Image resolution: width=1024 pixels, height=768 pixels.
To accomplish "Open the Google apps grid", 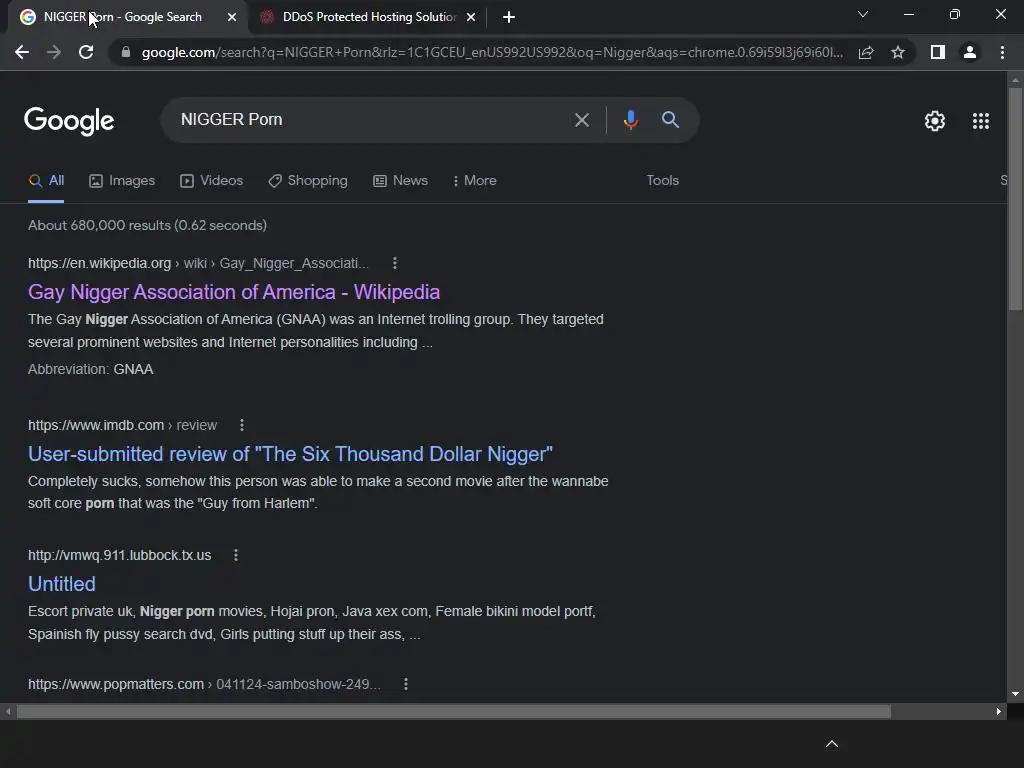I will [x=981, y=121].
